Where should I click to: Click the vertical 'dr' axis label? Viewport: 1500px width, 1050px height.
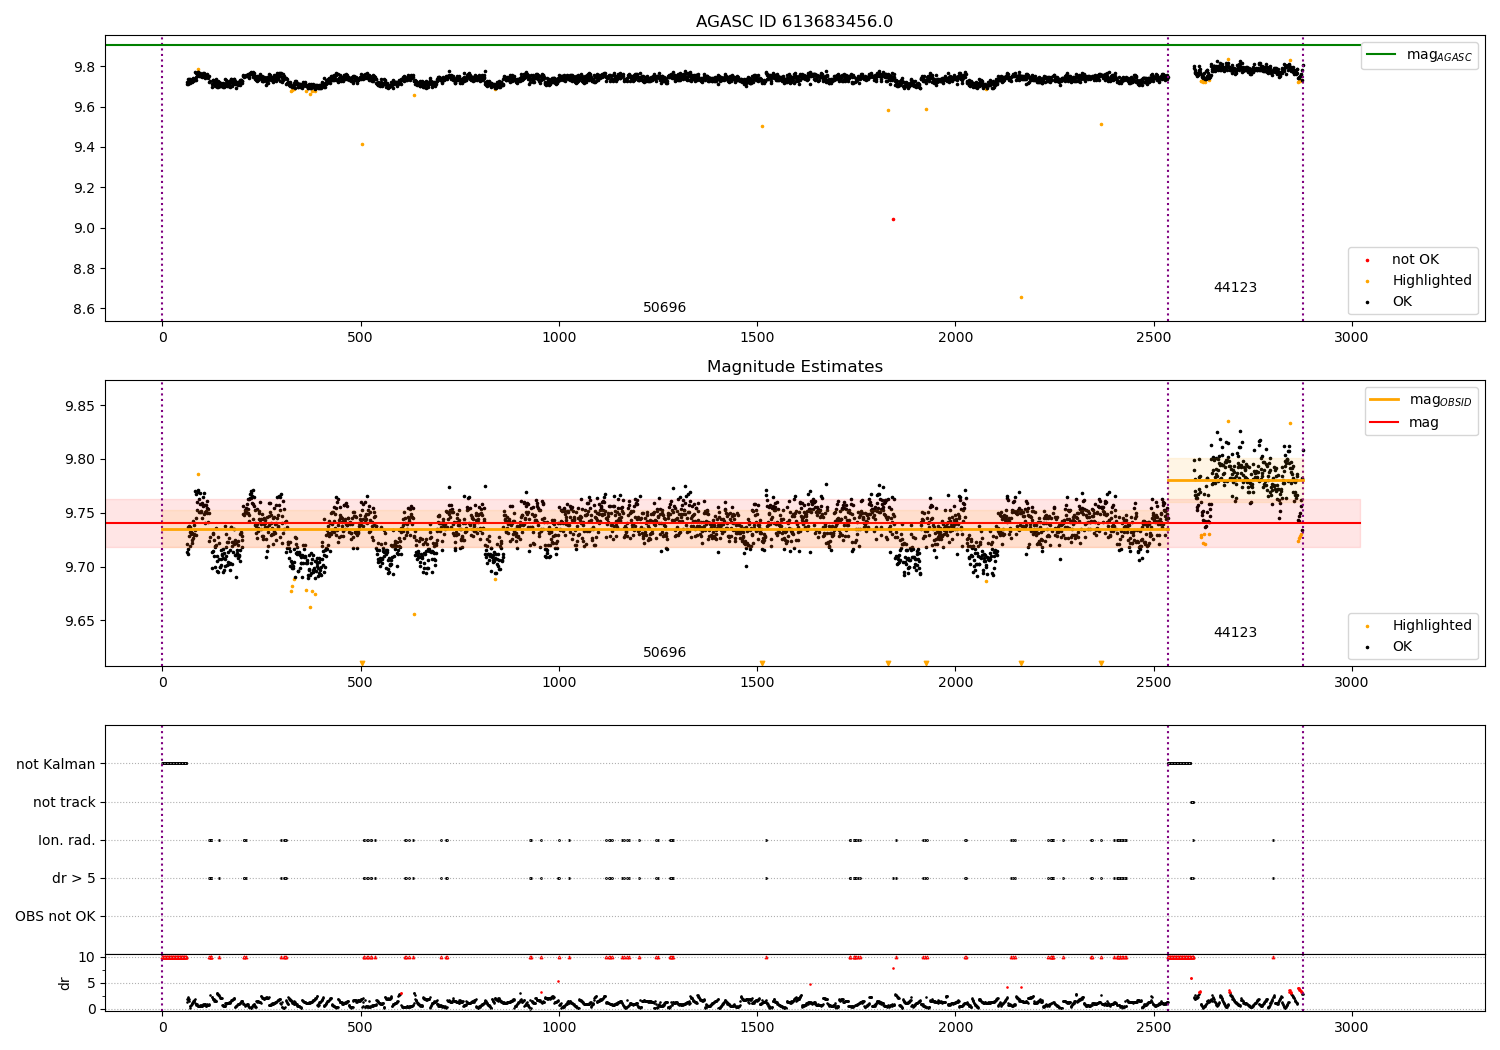[65, 983]
